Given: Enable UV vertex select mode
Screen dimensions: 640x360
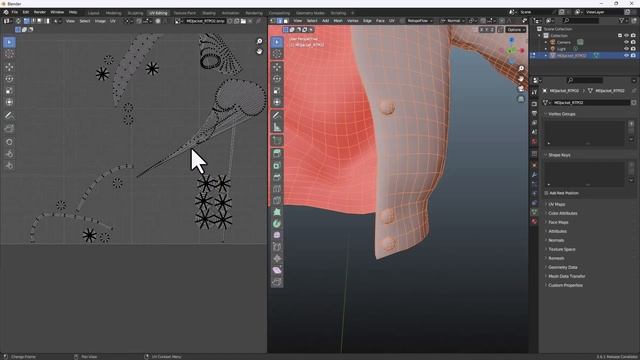Looking at the screenshot, I should tap(27, 21).
